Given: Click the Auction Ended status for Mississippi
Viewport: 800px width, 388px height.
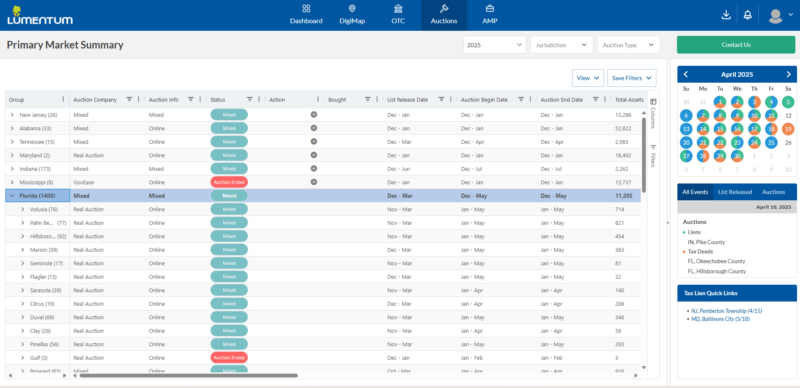Looking at the screenshot, I should [x=229, y=182].
